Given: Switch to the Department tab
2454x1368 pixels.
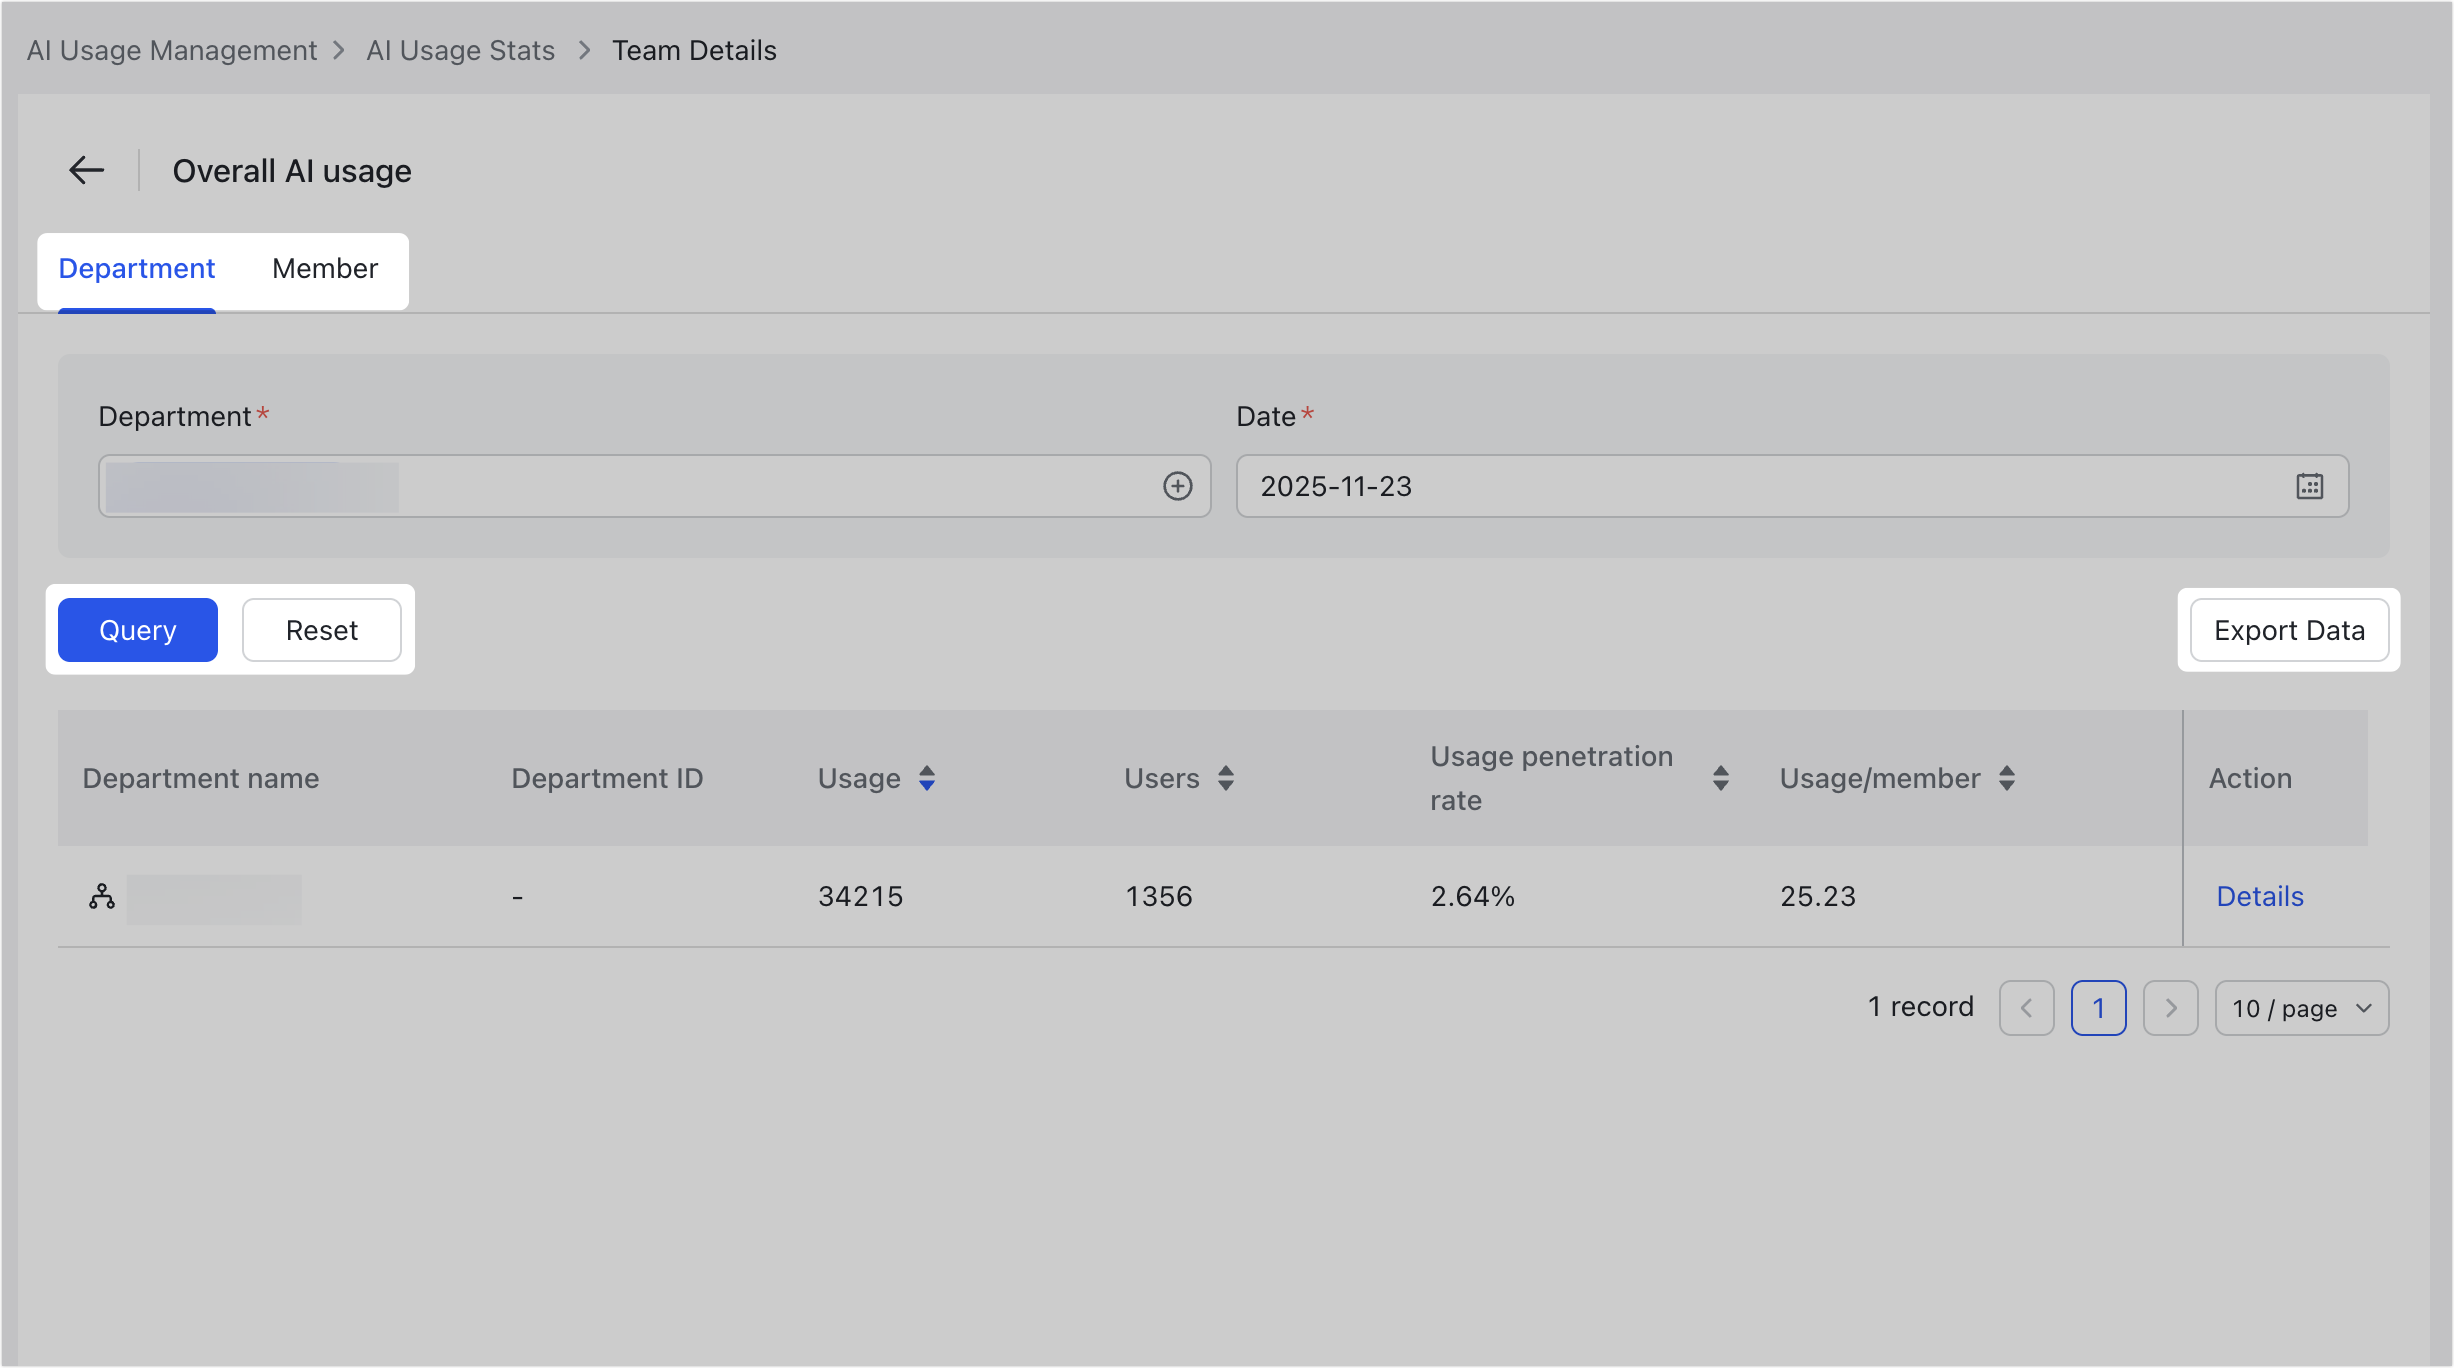Looking at the screenshot, I should [137, 268].
